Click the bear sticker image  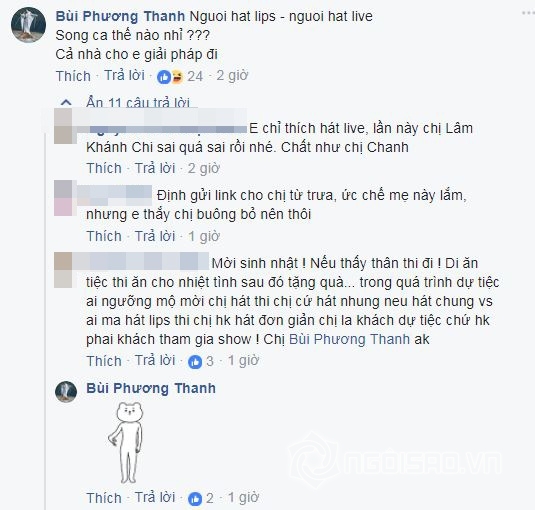point(126,442)
